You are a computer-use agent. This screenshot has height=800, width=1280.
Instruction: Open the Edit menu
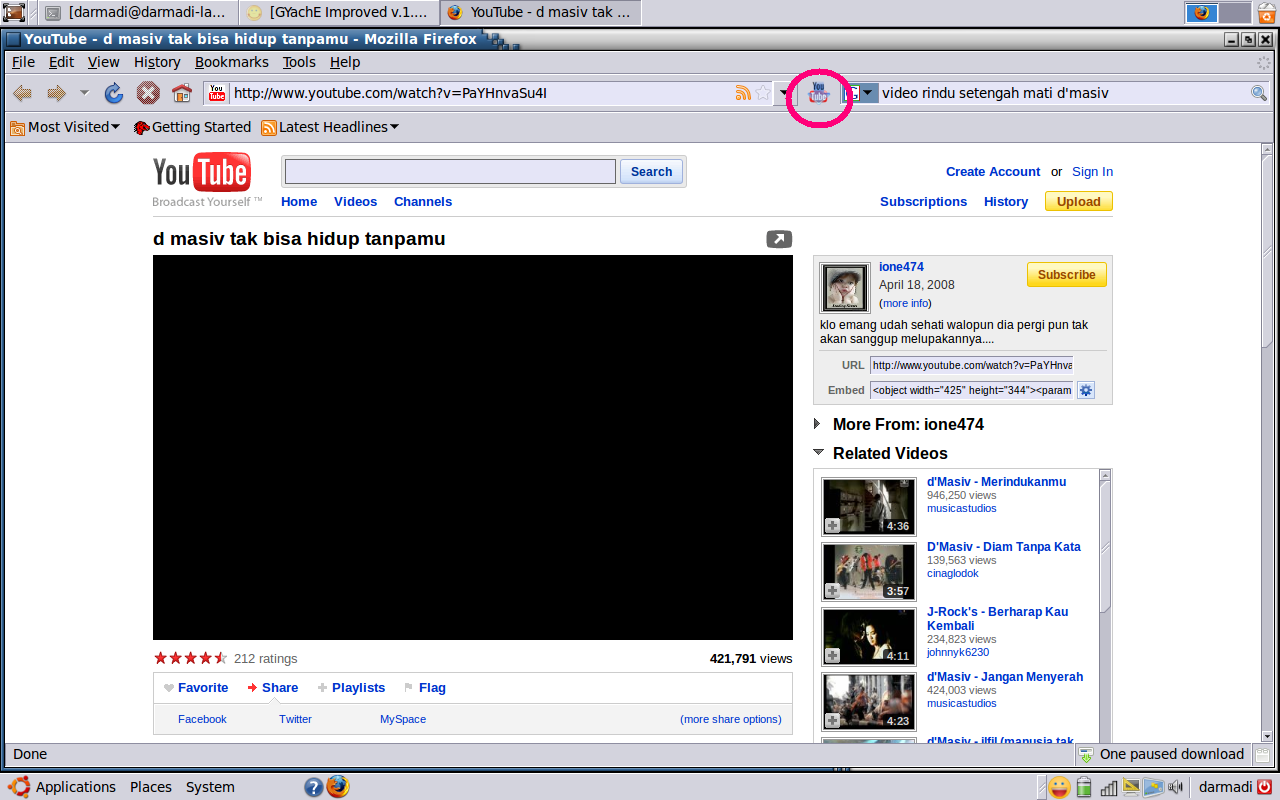click(x=61, y=62)
